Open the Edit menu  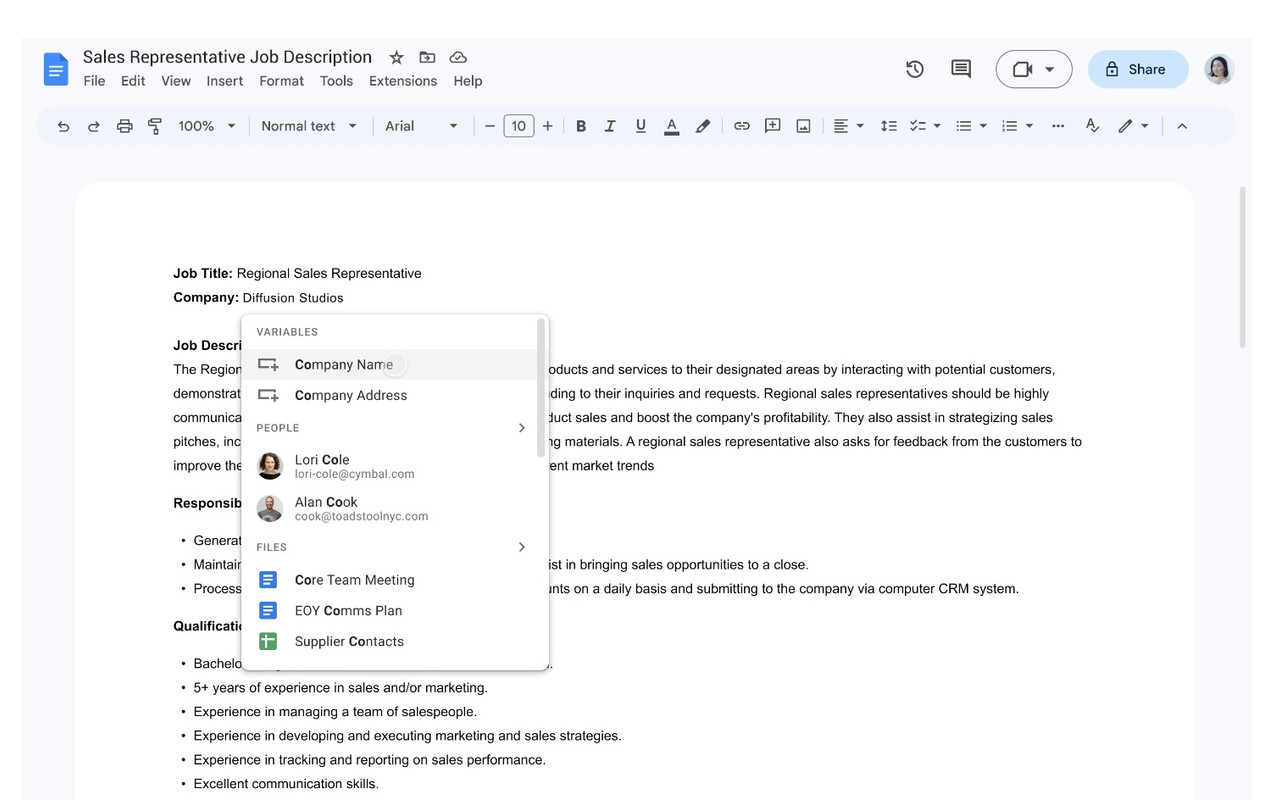pos(133,81)
